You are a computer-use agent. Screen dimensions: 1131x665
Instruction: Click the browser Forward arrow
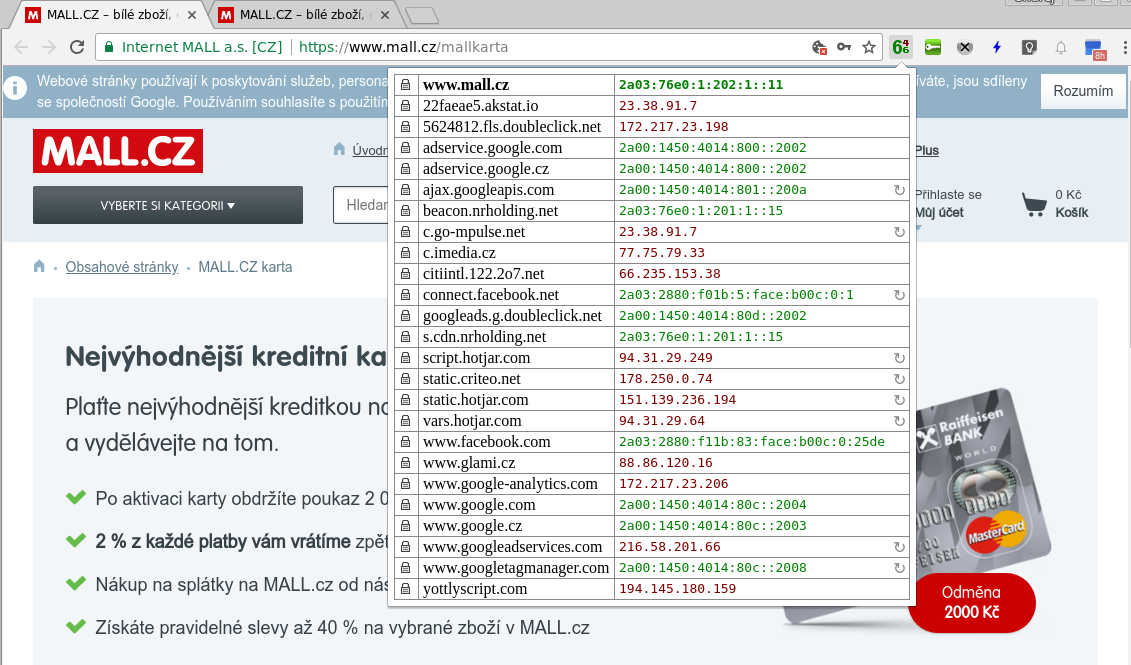click(x=48, y=48)
